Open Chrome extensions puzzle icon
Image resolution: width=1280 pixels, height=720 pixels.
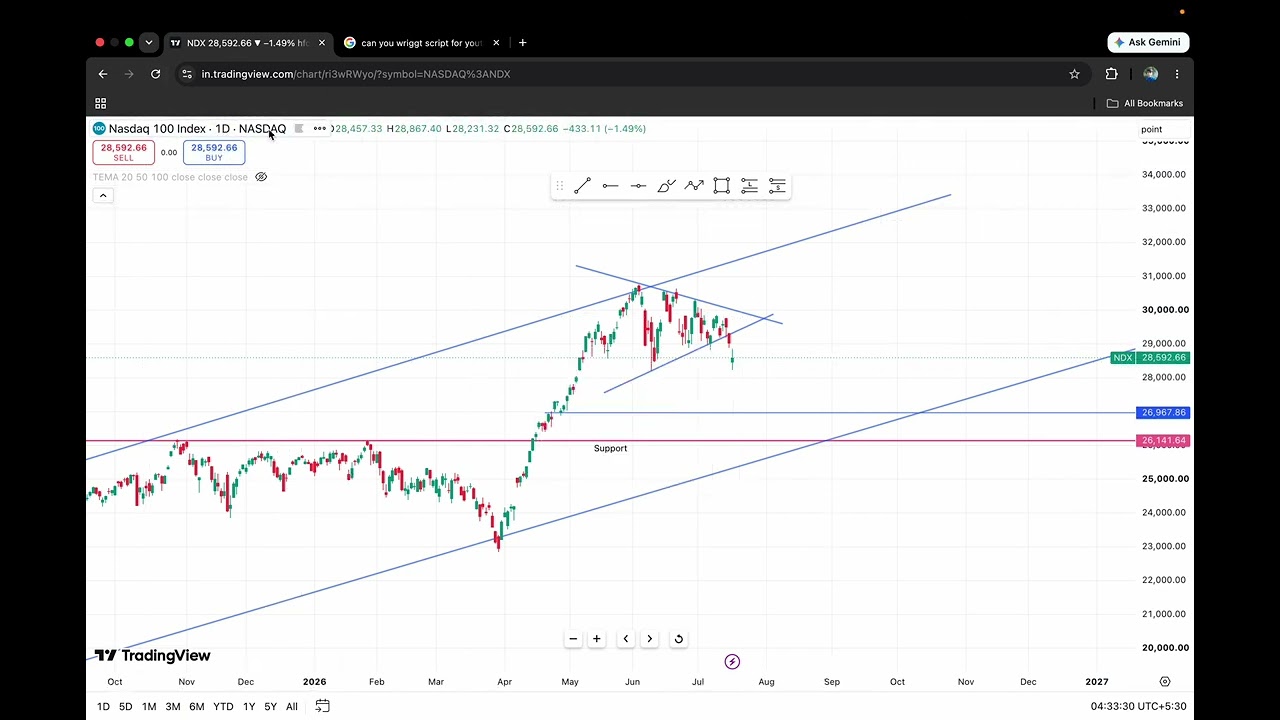pyautogui.click(x=1111, y=74)
